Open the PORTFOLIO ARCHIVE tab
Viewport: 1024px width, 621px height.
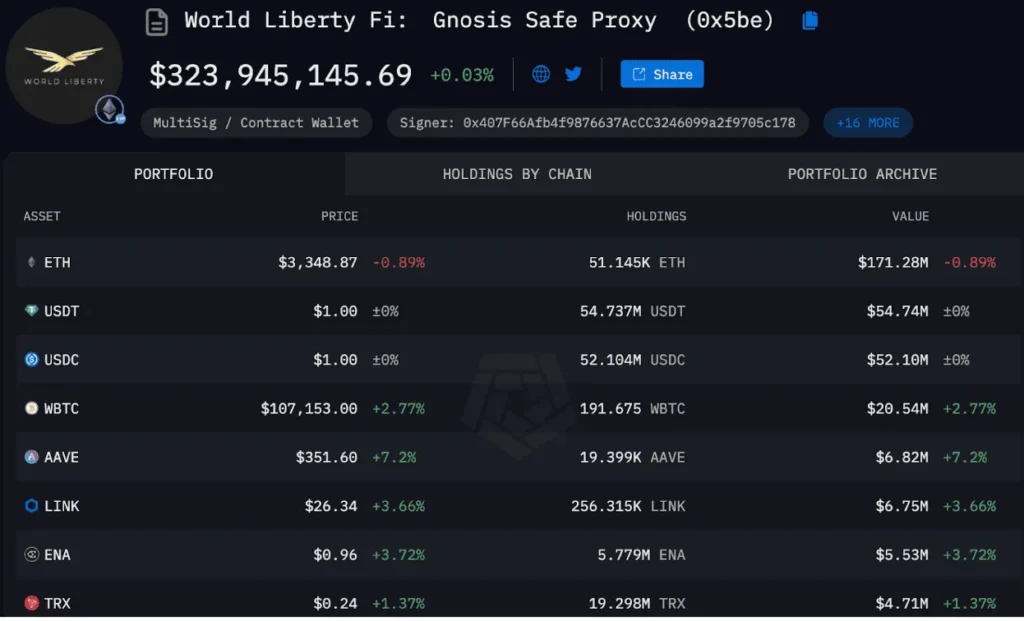861,173
